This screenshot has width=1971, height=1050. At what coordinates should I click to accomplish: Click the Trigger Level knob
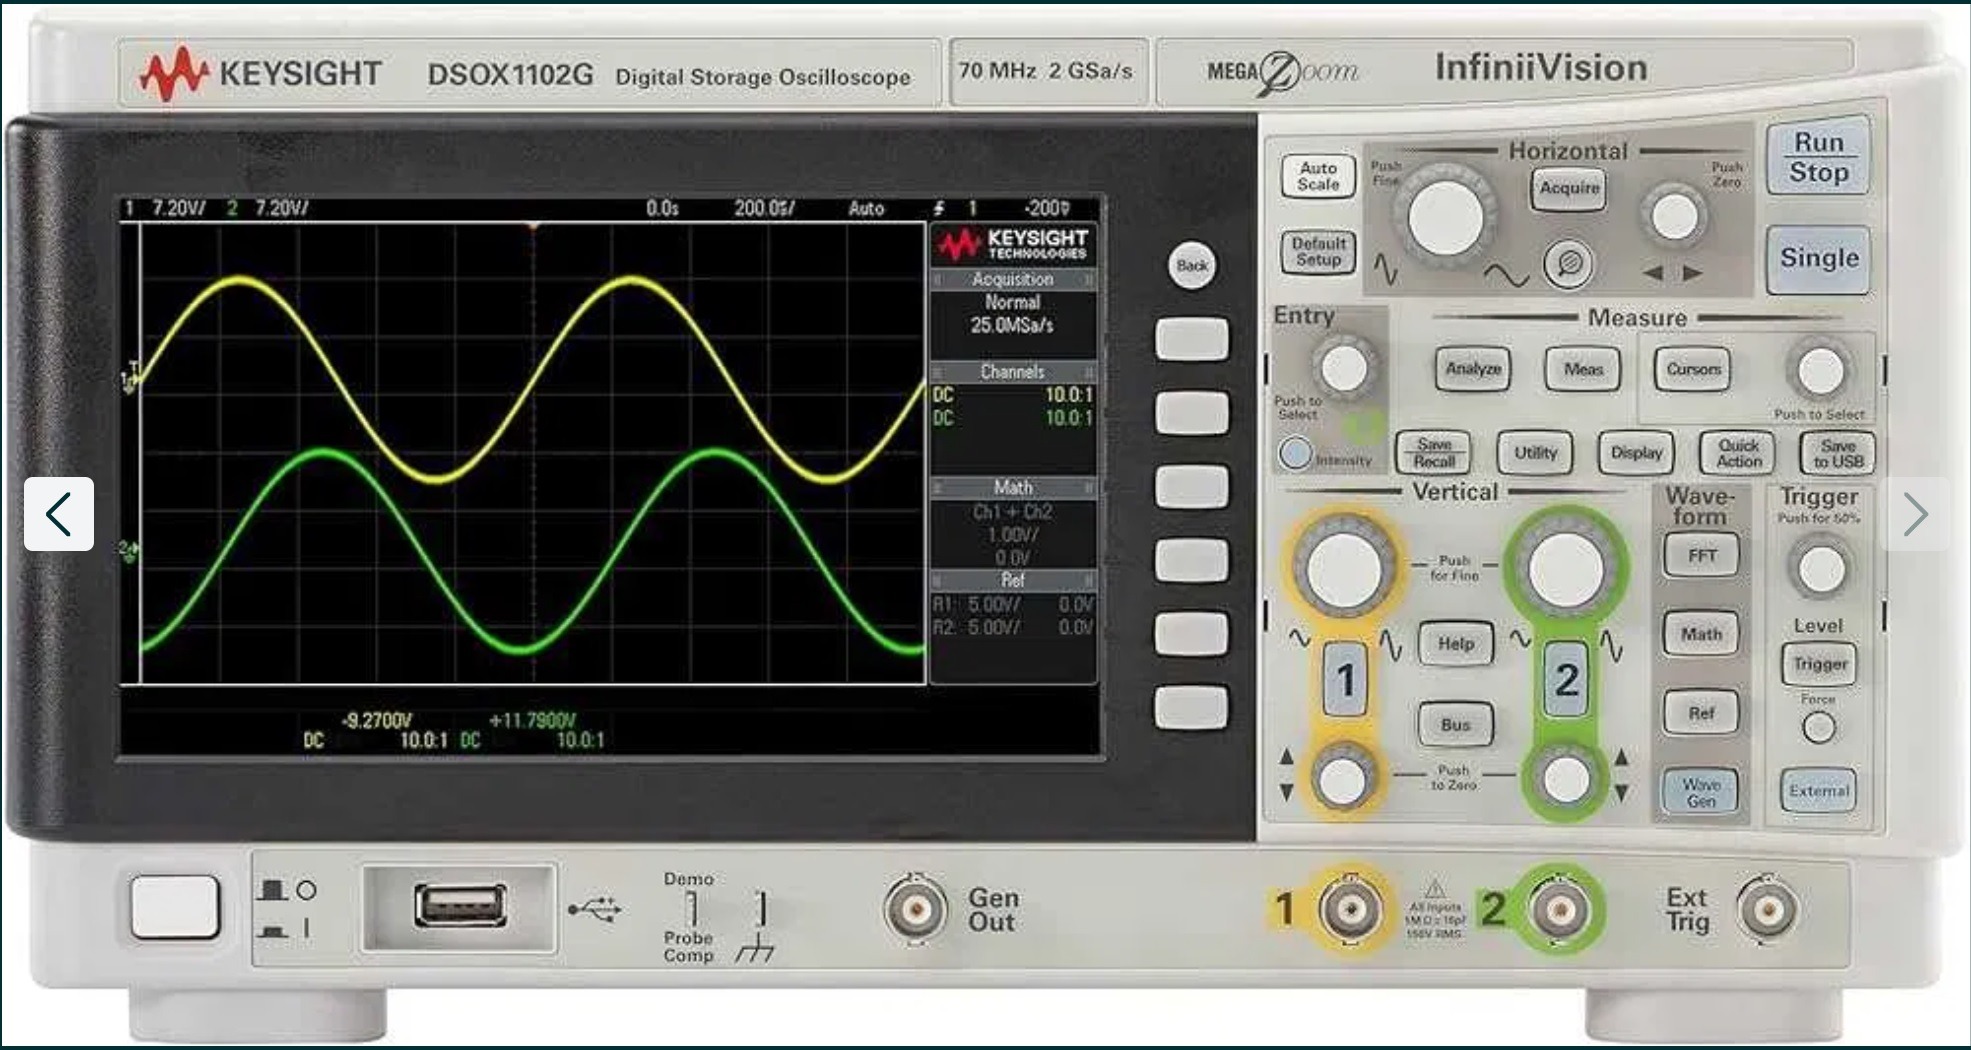tap(1820, 570)
